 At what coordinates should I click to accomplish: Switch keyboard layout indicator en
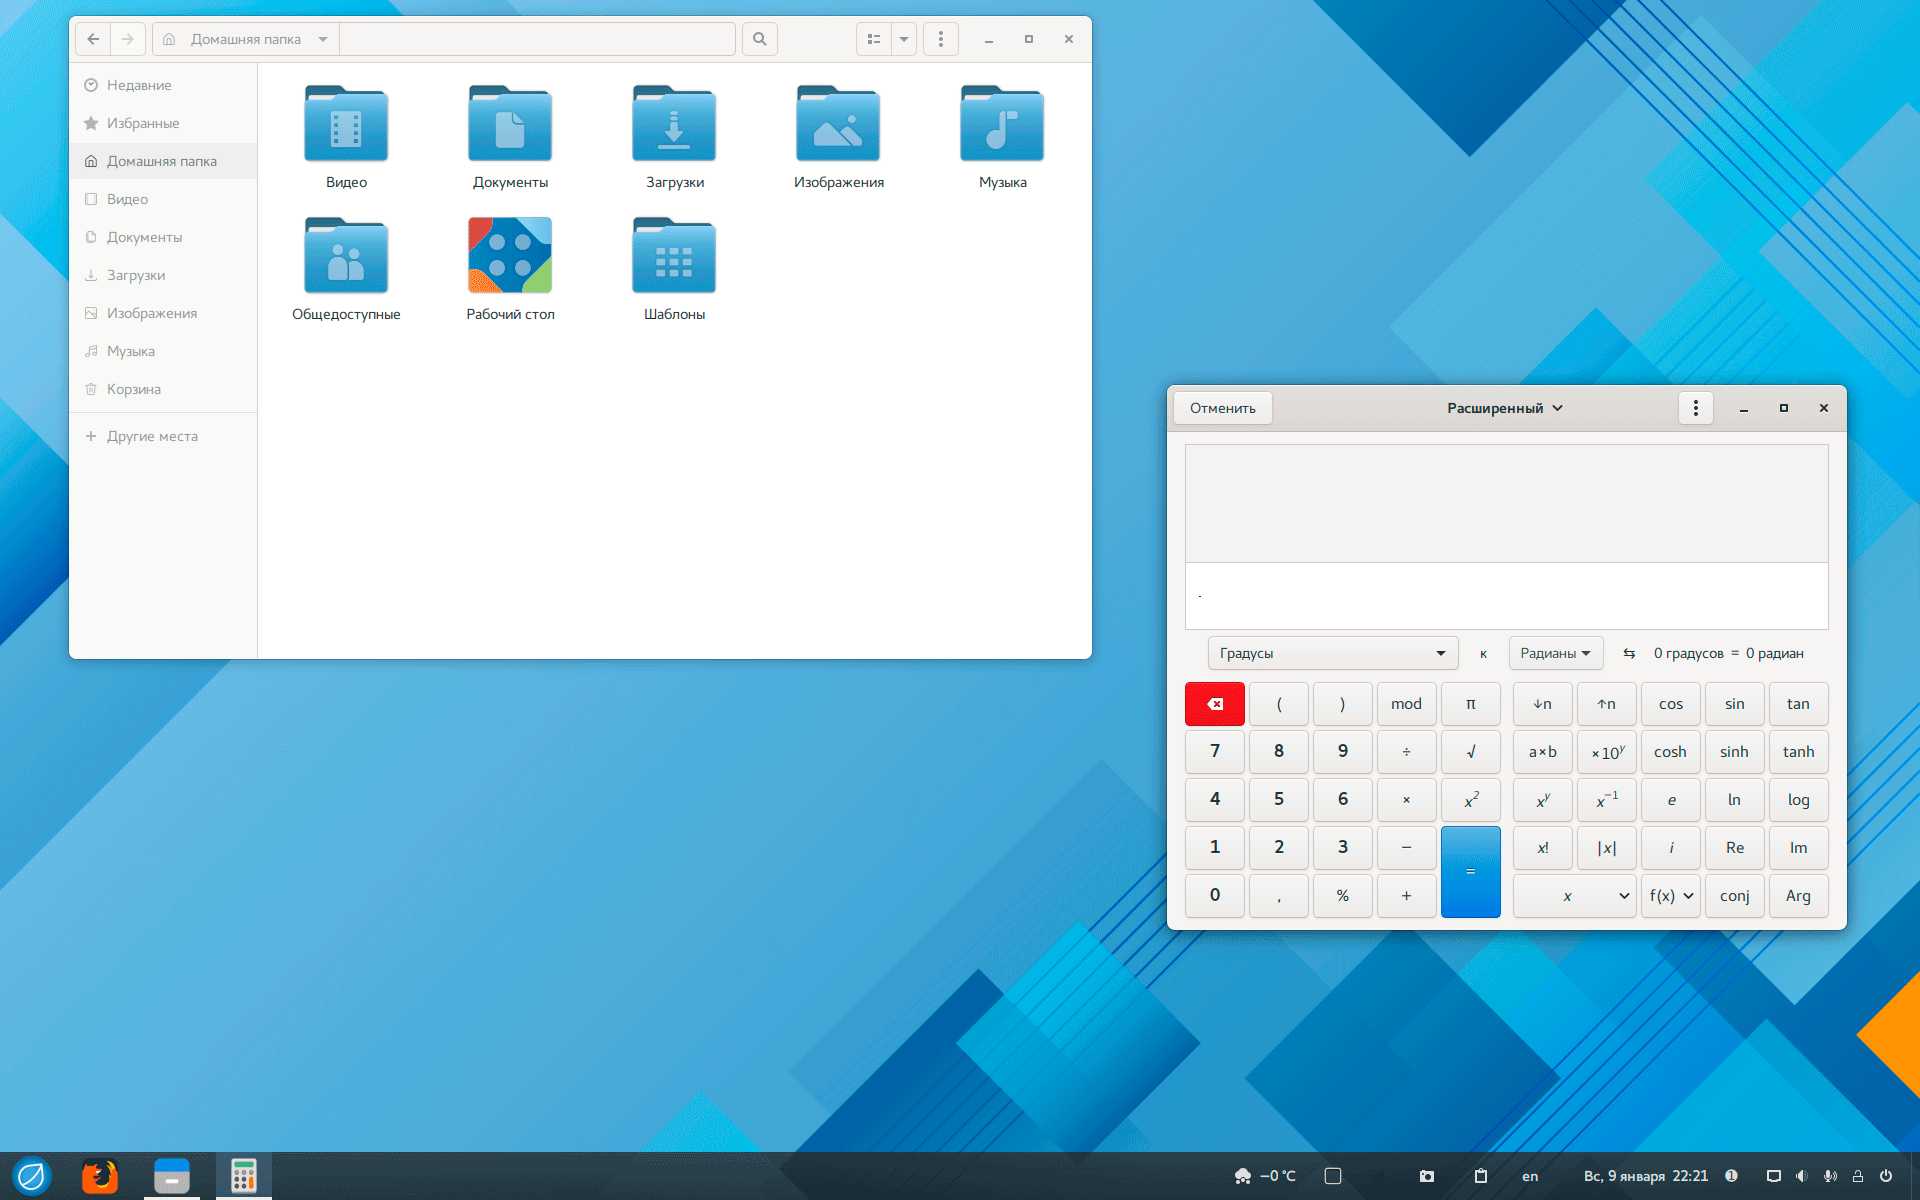[1530, 1176]
